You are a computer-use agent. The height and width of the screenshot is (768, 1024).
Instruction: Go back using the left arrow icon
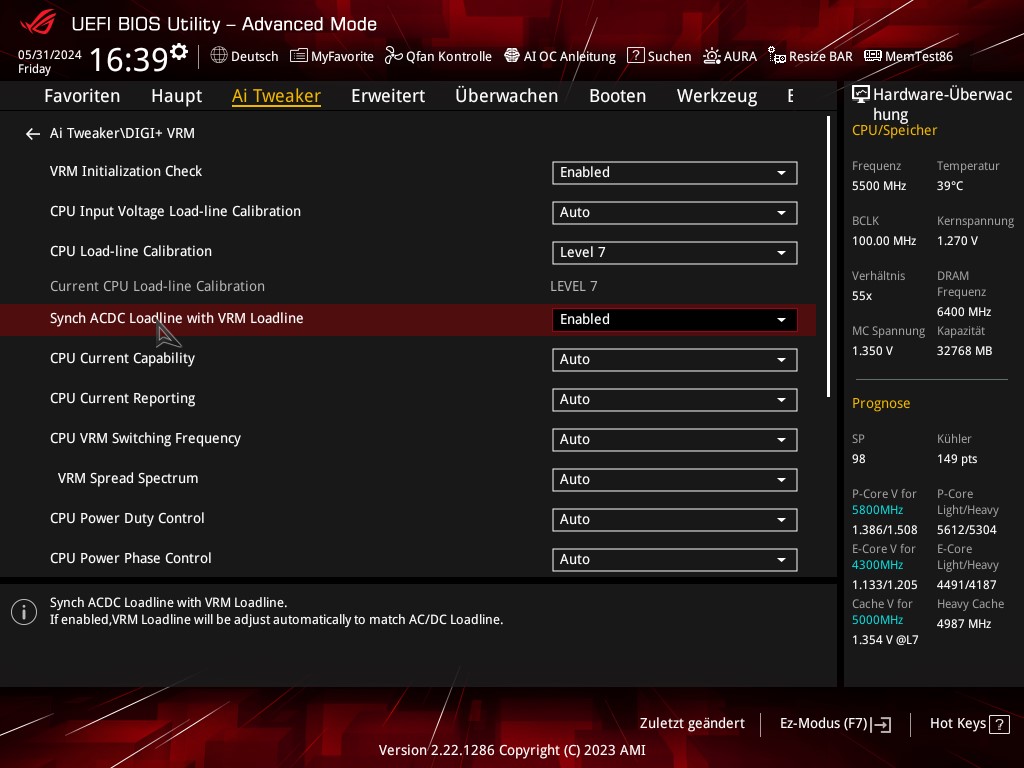point(33,134)
